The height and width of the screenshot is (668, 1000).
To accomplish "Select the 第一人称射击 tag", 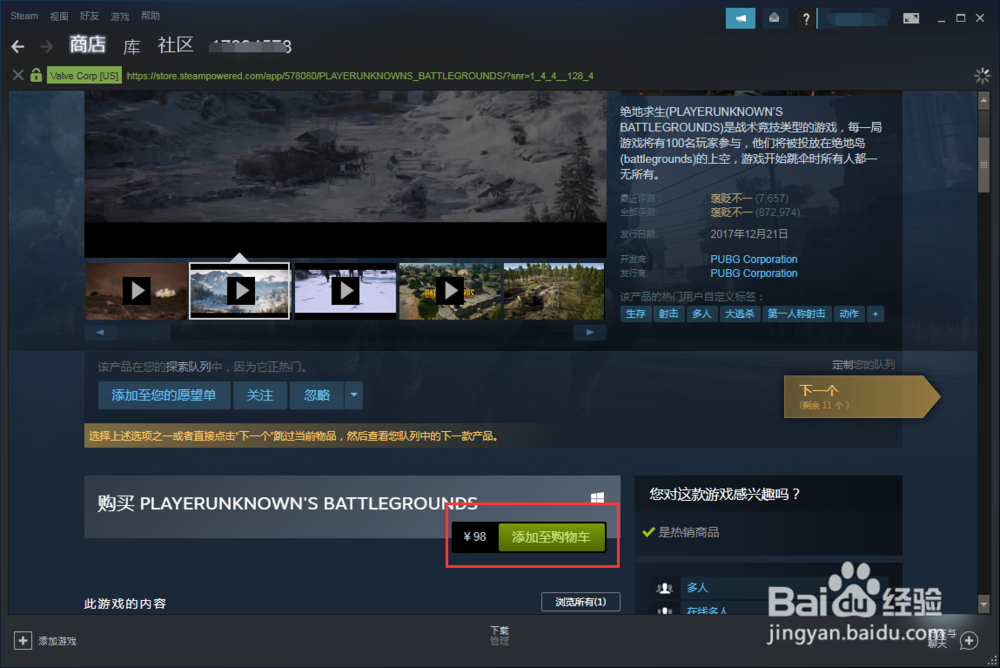I will click(x=797, y=314).
